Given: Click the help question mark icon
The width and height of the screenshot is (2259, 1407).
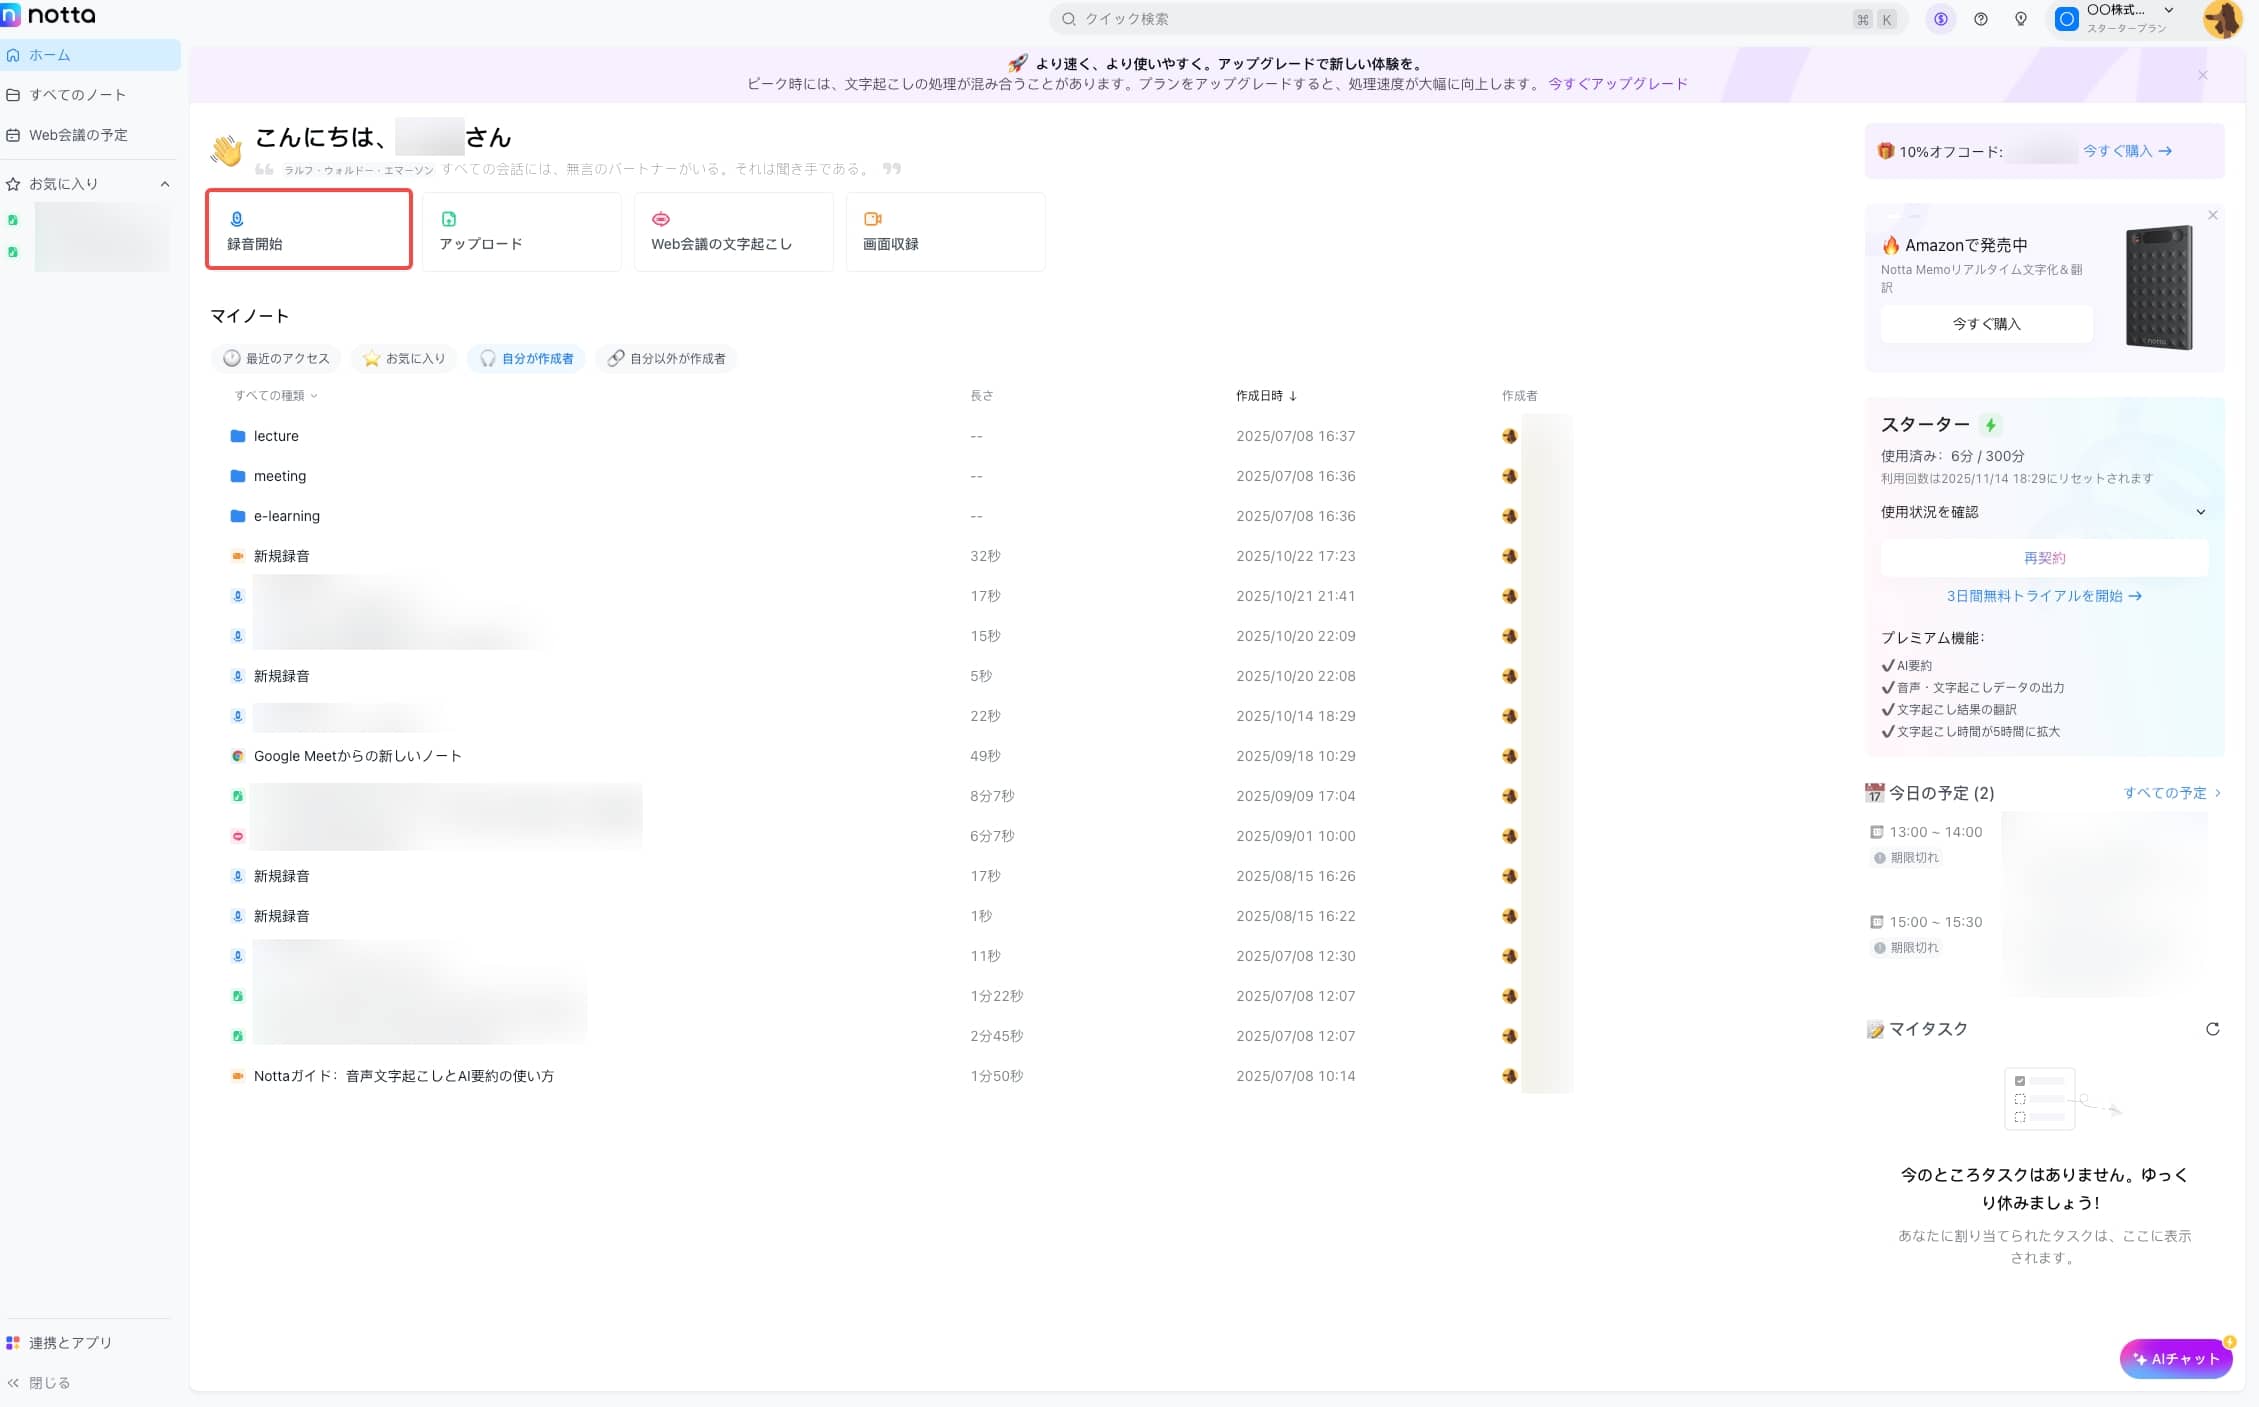Looking at the screenshot, I should [x=1980, y=19].
